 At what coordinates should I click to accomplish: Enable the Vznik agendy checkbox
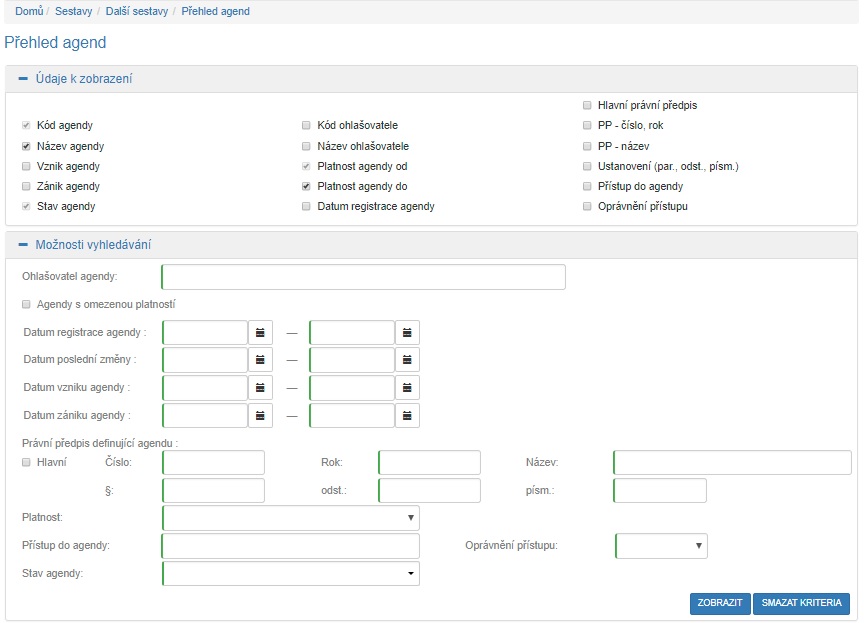26,166
